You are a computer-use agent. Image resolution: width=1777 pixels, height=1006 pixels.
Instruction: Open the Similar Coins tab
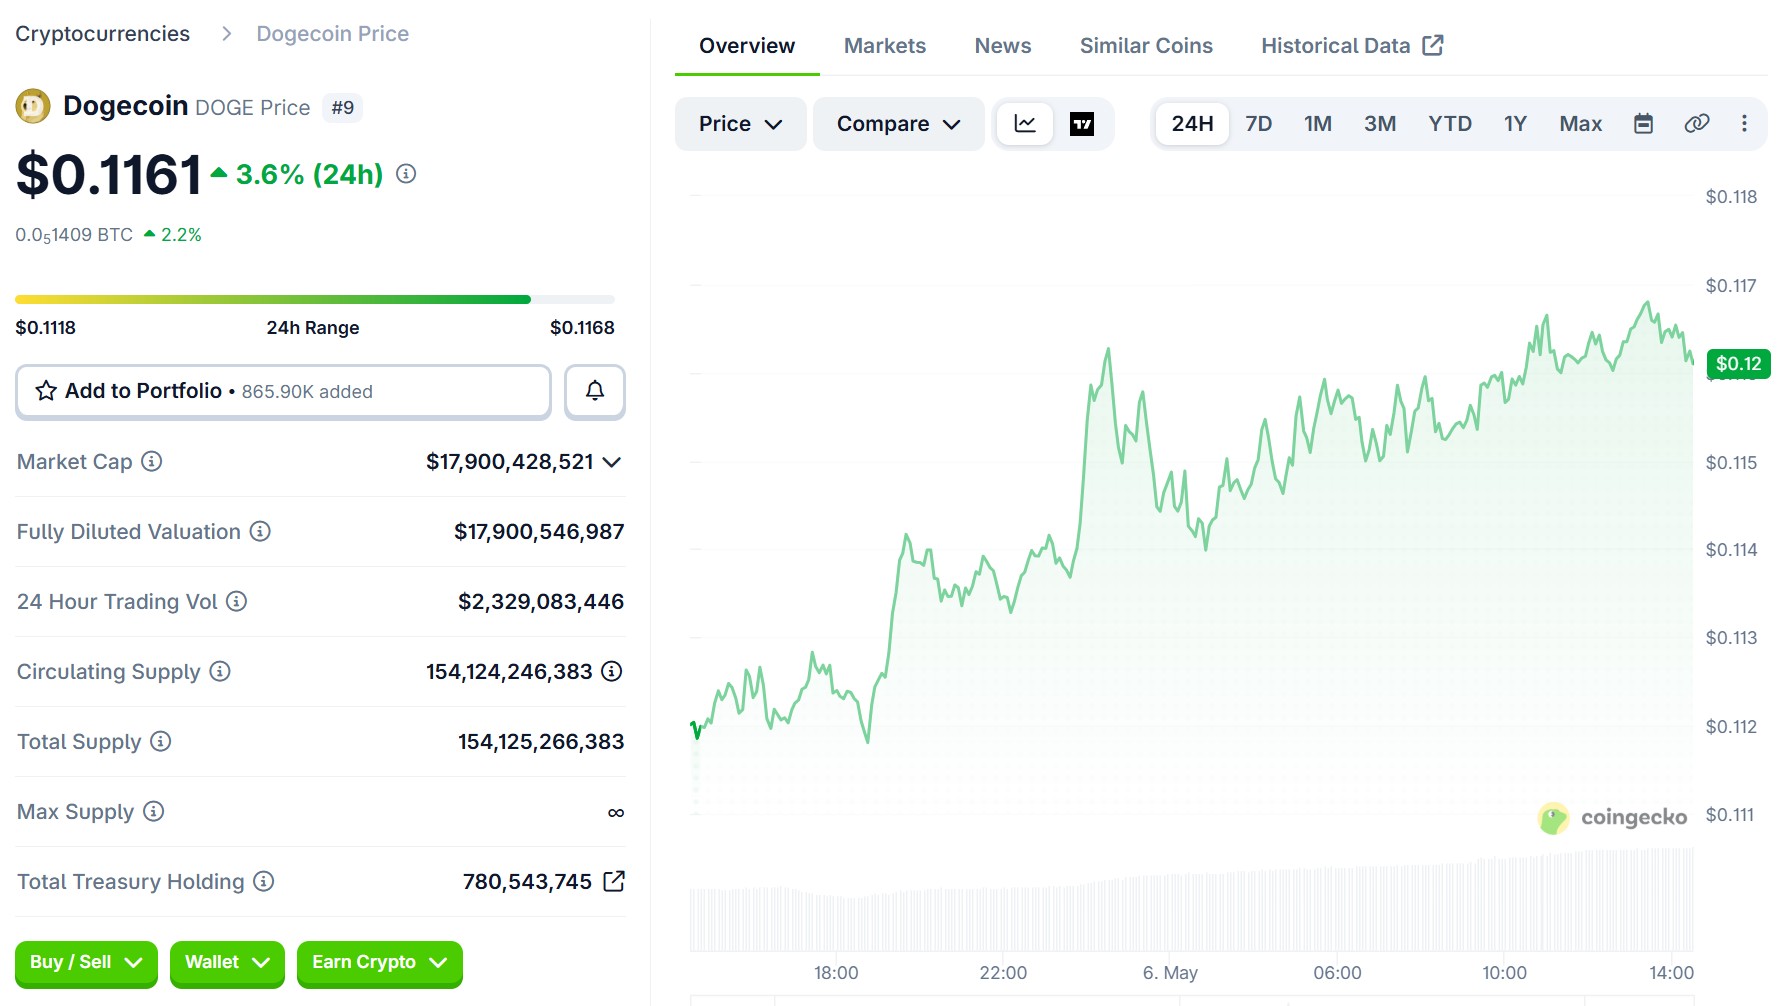click(1146, 46)
